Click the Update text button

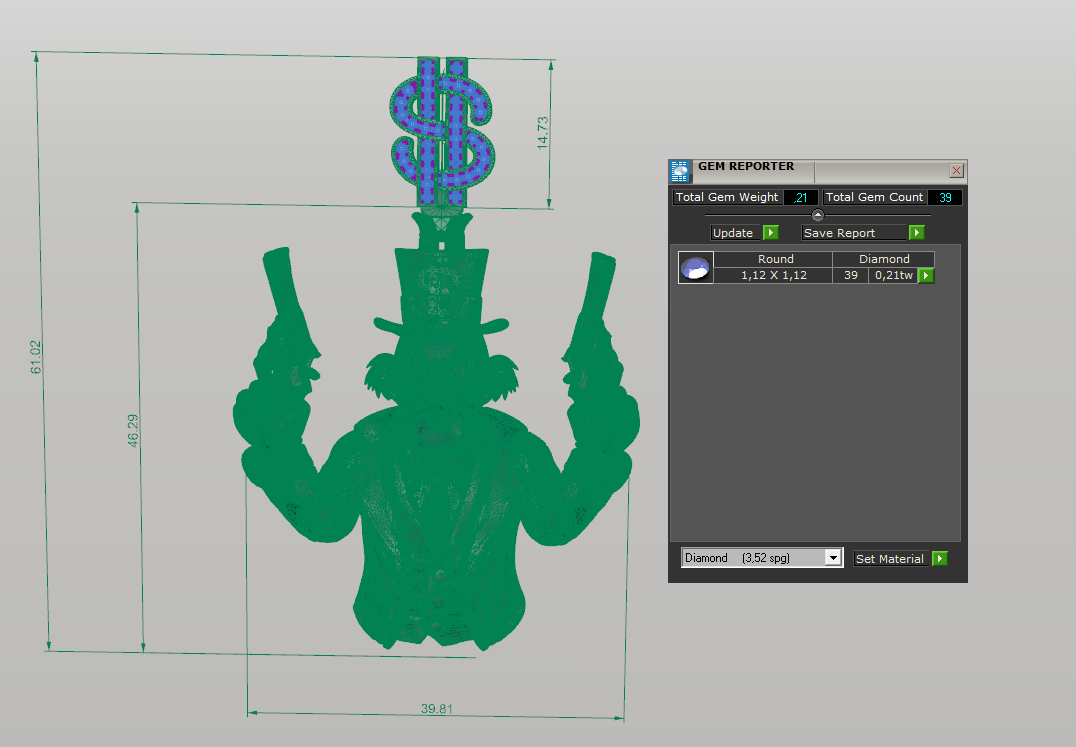coord(734,233)
